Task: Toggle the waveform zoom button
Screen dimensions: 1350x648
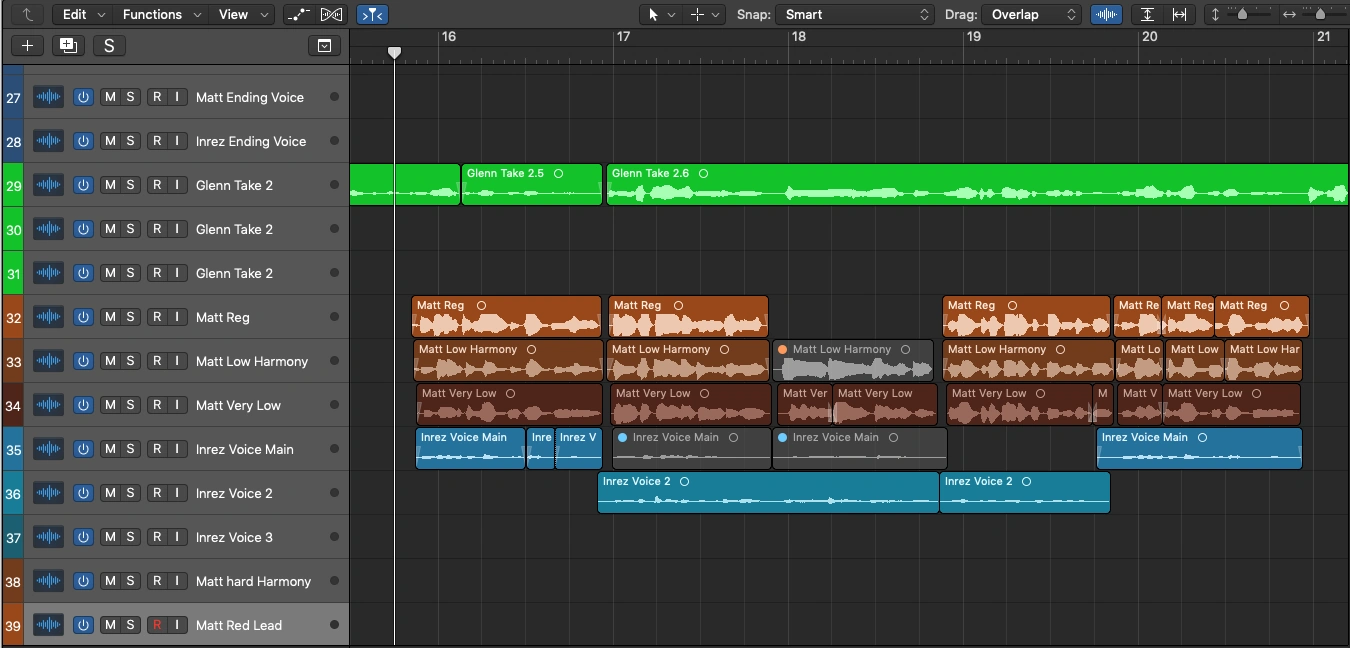Action: click(1106, 14)
